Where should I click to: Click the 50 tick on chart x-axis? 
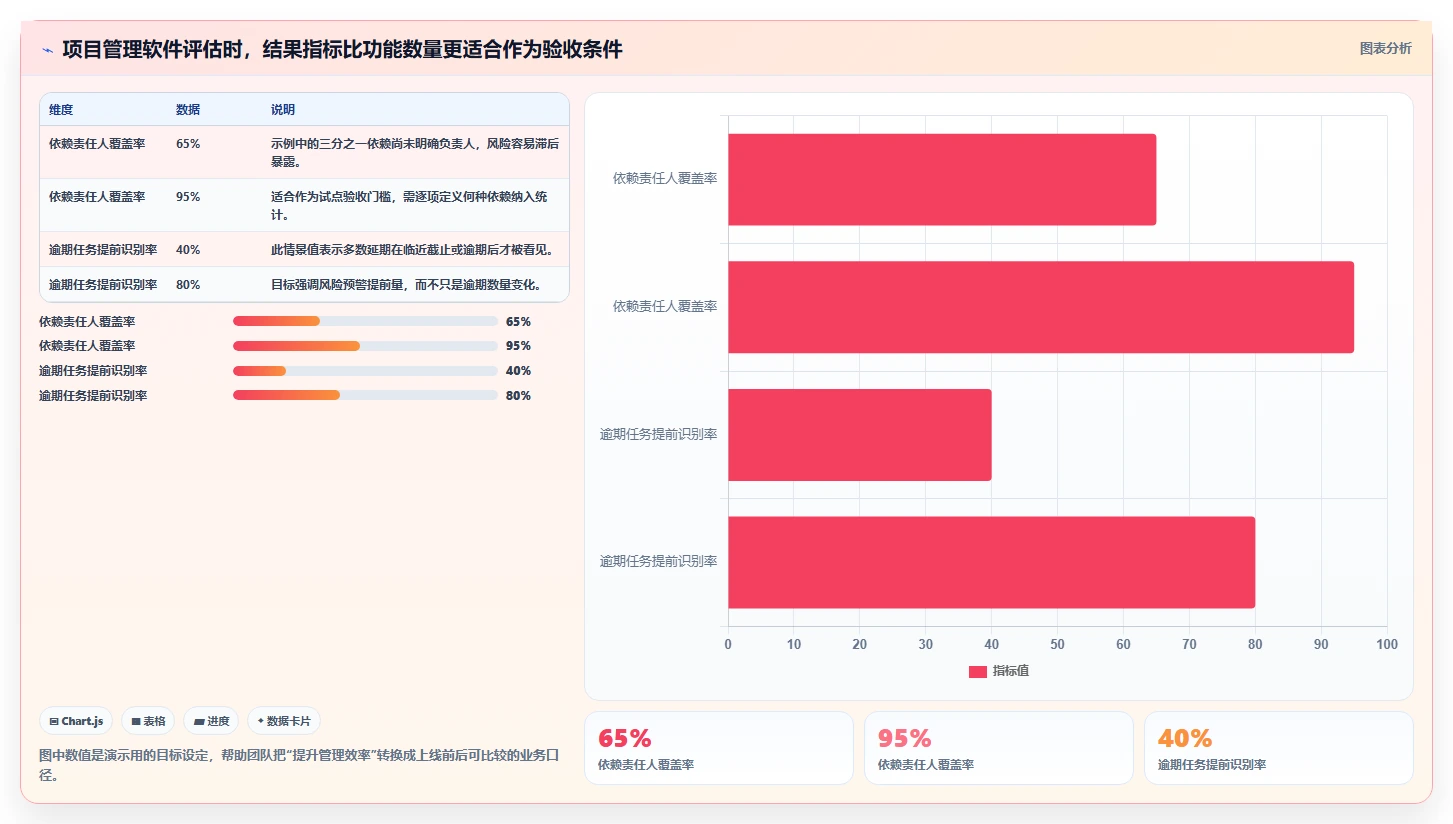[x=1058, y=644]
